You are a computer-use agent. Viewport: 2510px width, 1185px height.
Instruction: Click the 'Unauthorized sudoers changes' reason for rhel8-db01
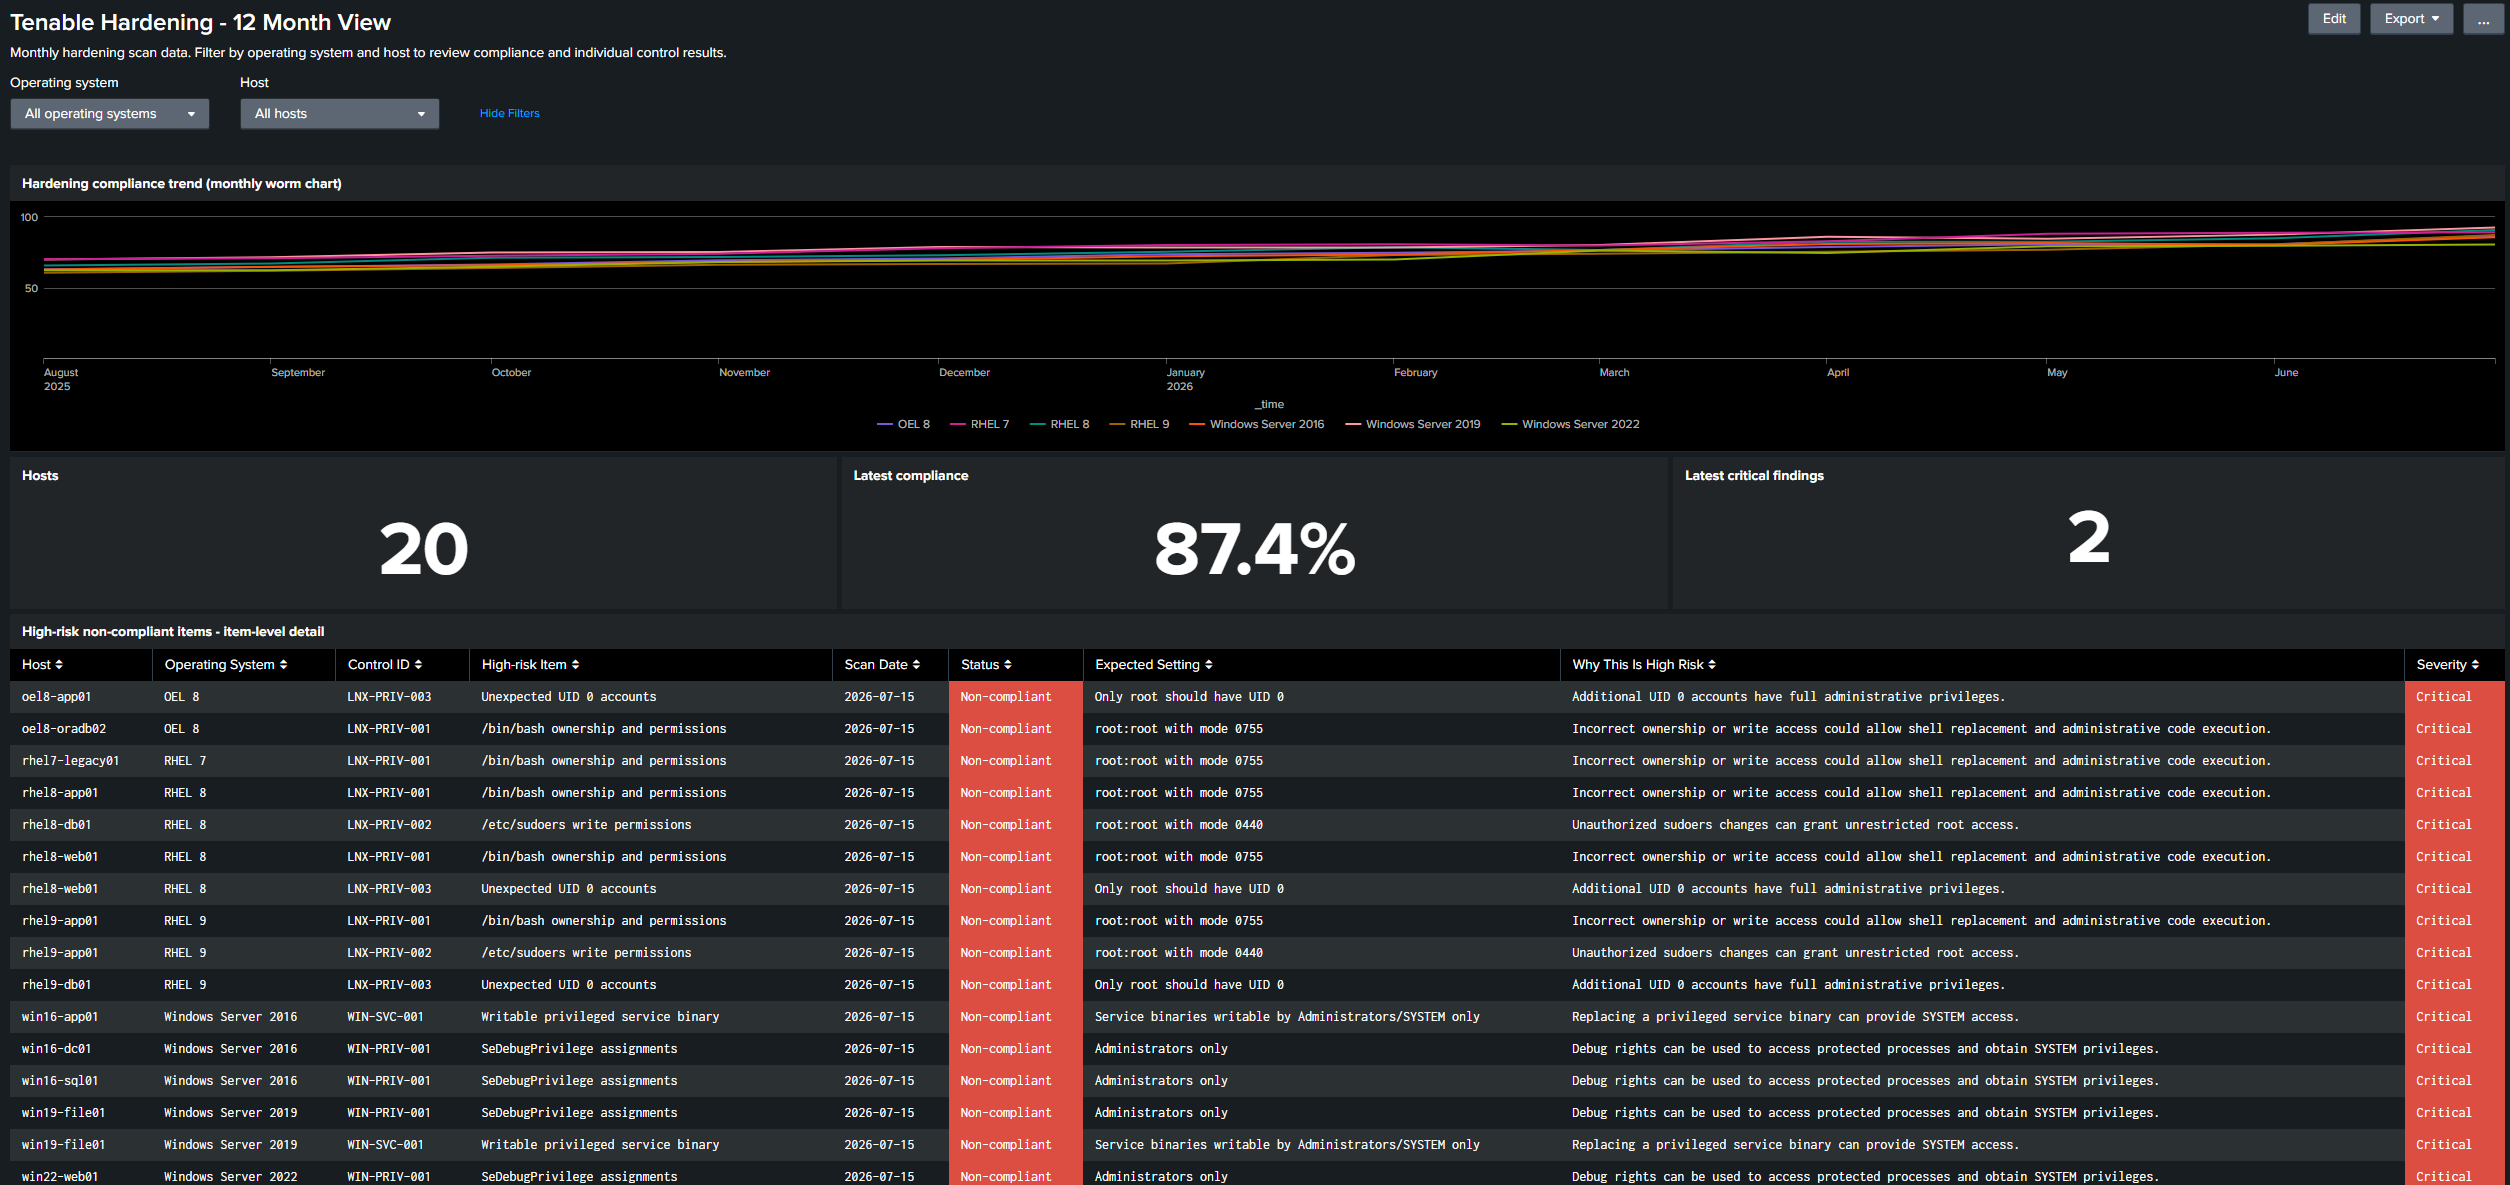[x=1795, y=825]
